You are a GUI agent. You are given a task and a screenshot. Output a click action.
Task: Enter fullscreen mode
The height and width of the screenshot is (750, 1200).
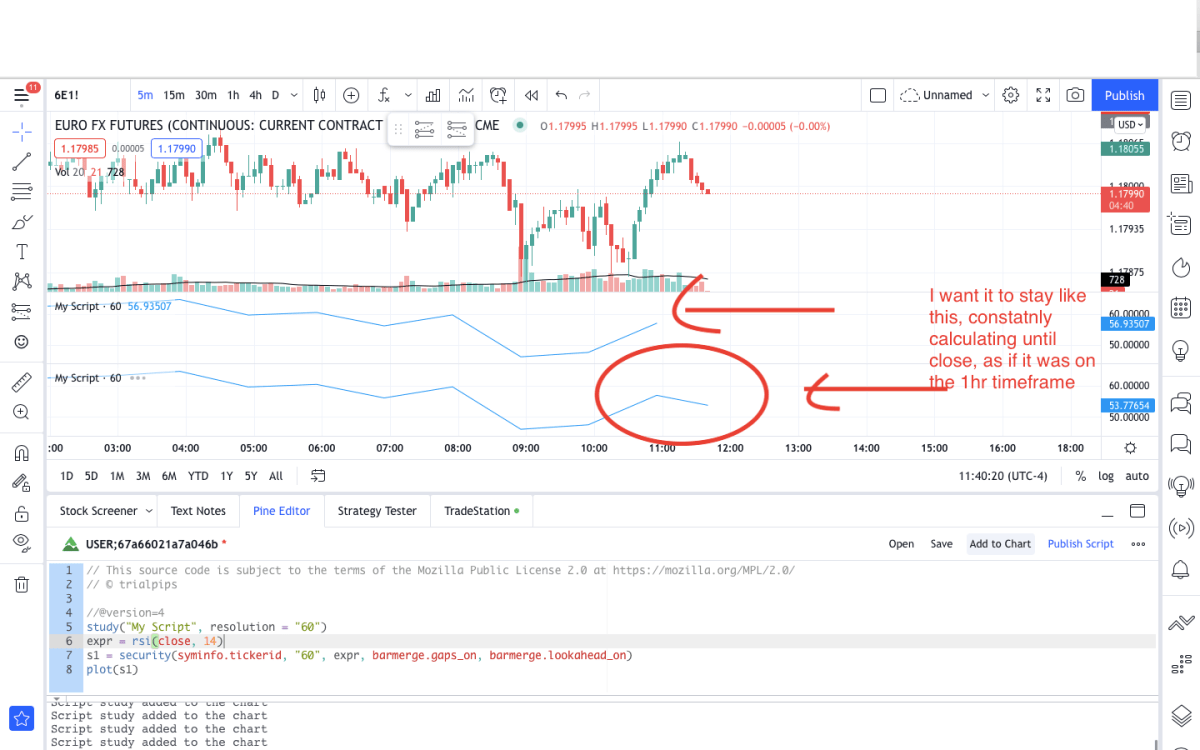[x=1043, y=95]
